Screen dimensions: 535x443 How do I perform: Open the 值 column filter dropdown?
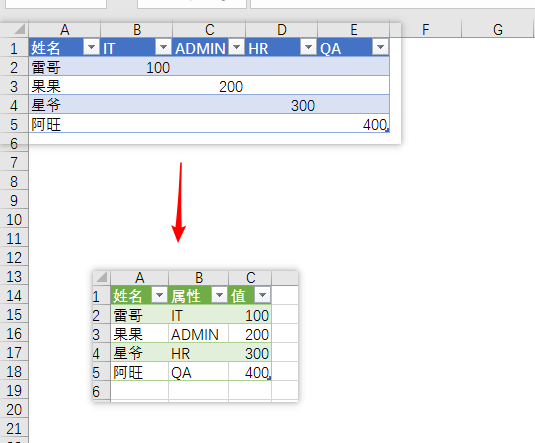[263, 295]
